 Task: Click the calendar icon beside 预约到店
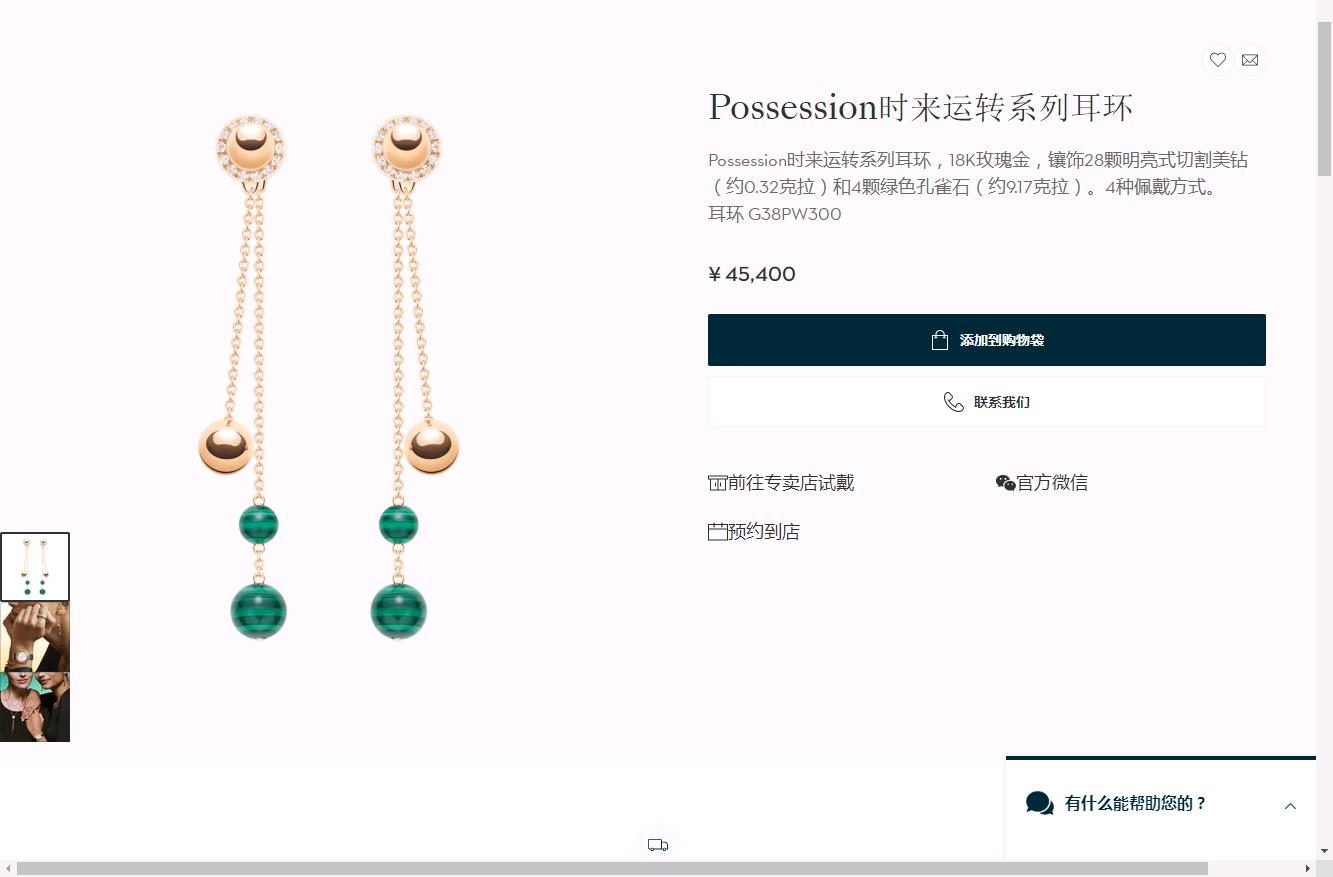[717, 532]
